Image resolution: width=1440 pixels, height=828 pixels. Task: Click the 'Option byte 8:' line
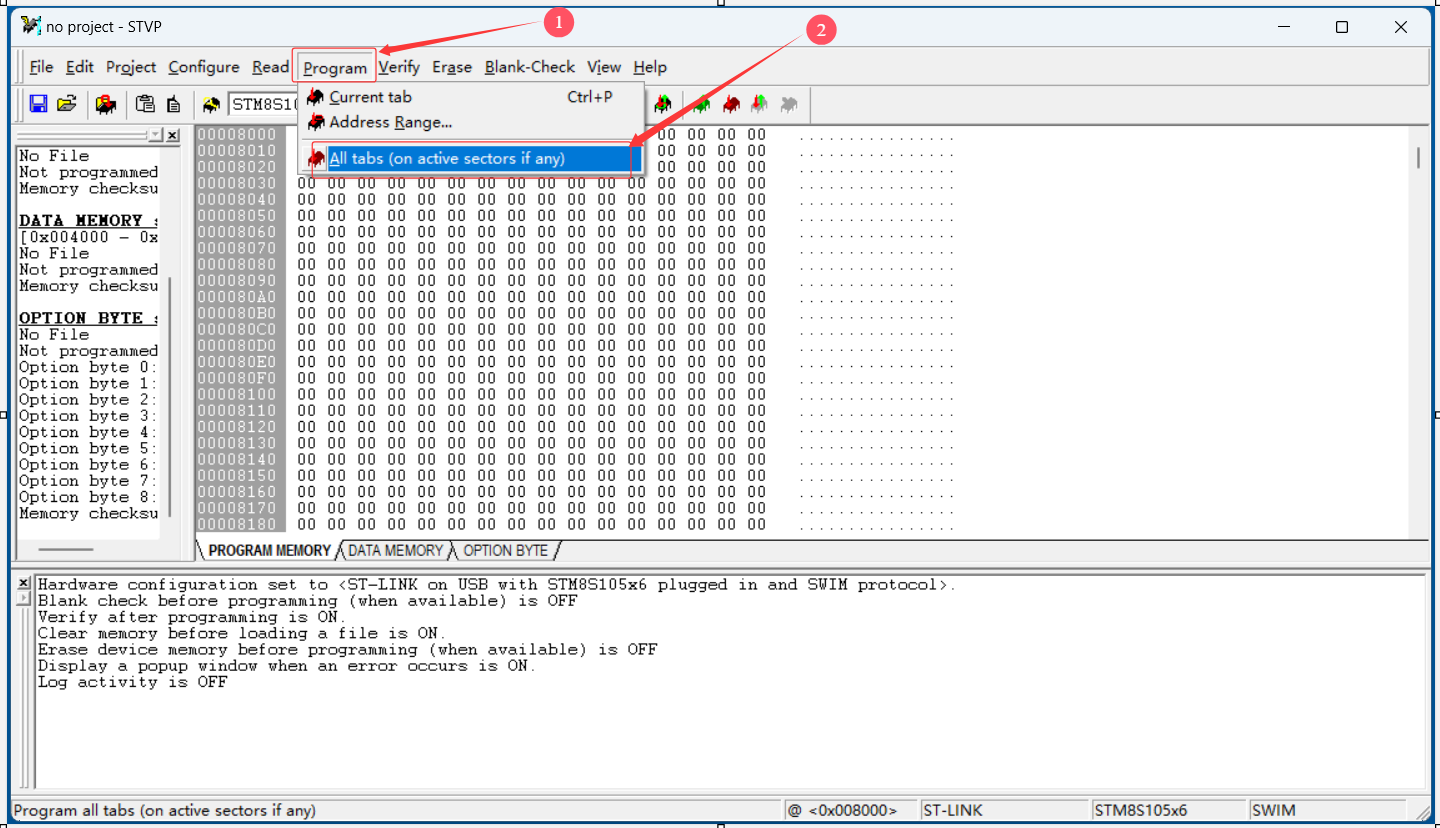[x=88, y=497]
